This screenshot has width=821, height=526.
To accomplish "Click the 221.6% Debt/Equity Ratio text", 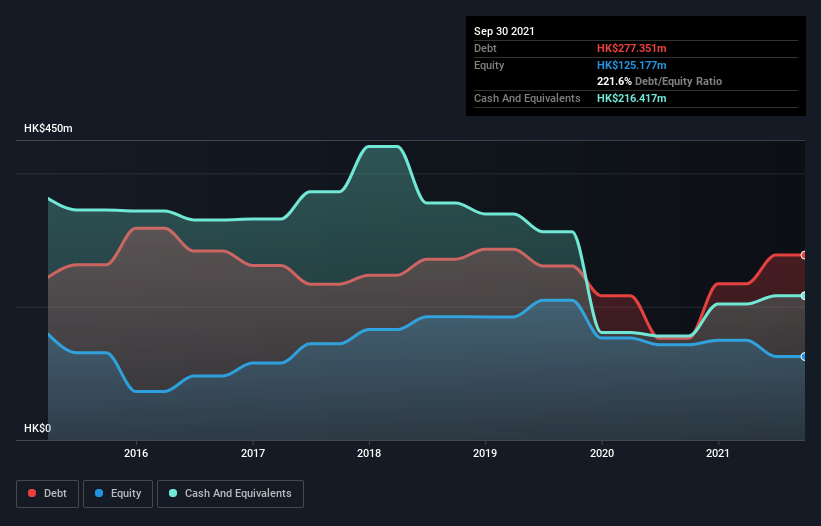I will coord(659,81).
